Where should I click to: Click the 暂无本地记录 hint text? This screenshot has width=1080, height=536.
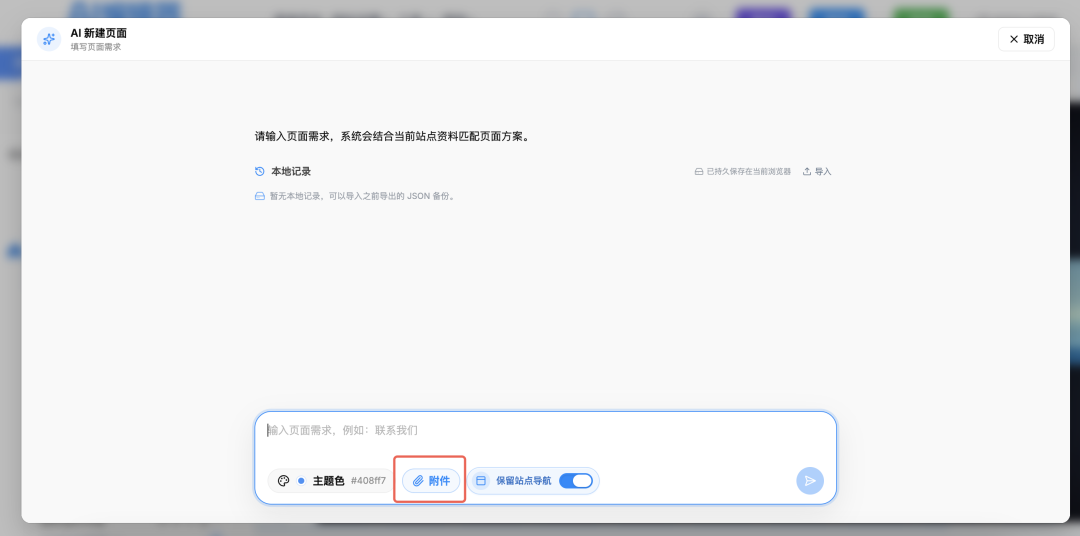tap(362, 196)
